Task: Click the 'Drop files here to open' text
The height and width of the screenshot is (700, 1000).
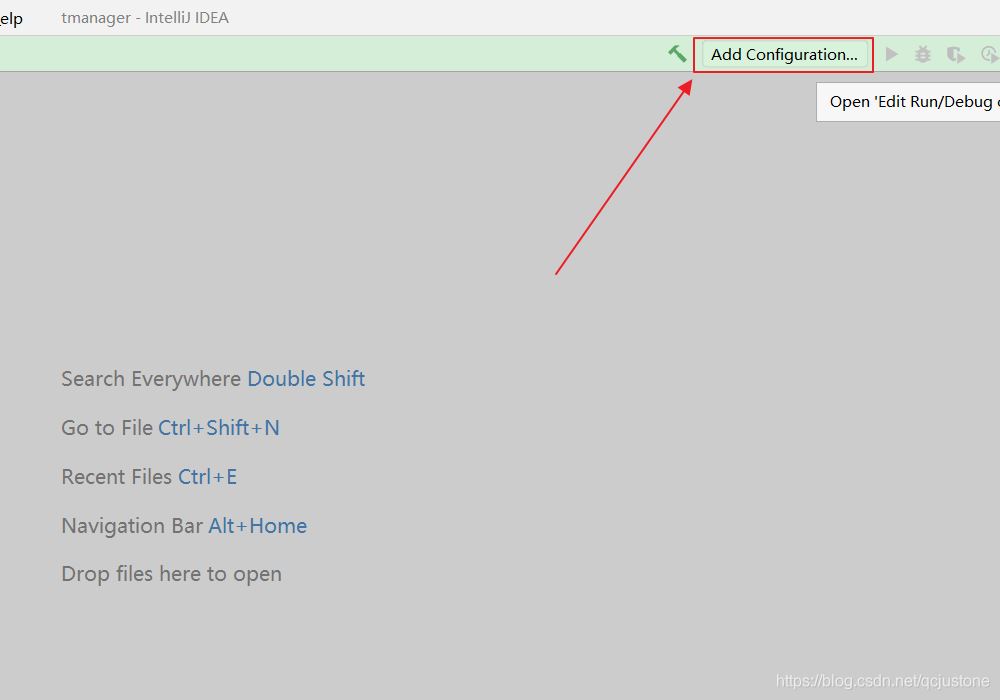Action: pyautogui.click(x=171, y=574)
